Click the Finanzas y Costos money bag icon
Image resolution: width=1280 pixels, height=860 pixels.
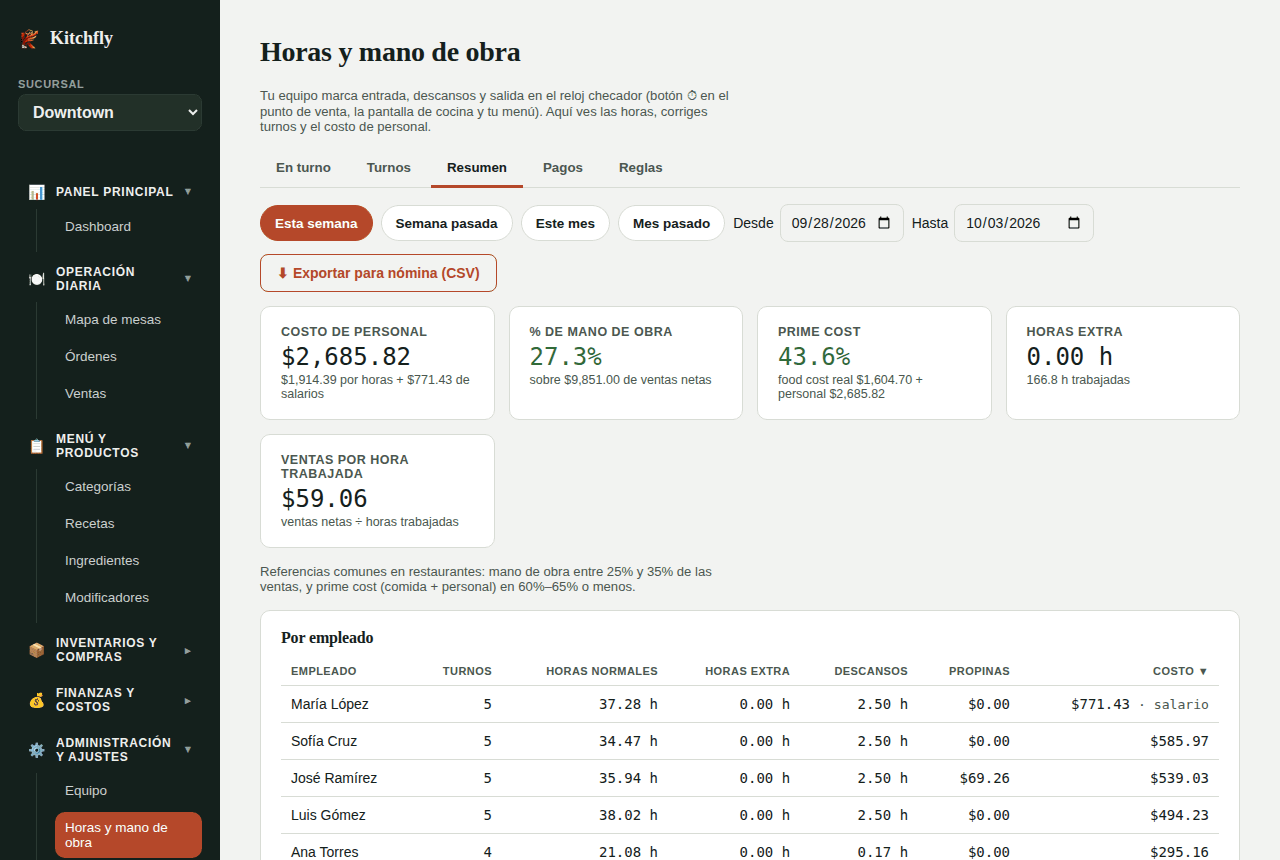coord(36,700)
